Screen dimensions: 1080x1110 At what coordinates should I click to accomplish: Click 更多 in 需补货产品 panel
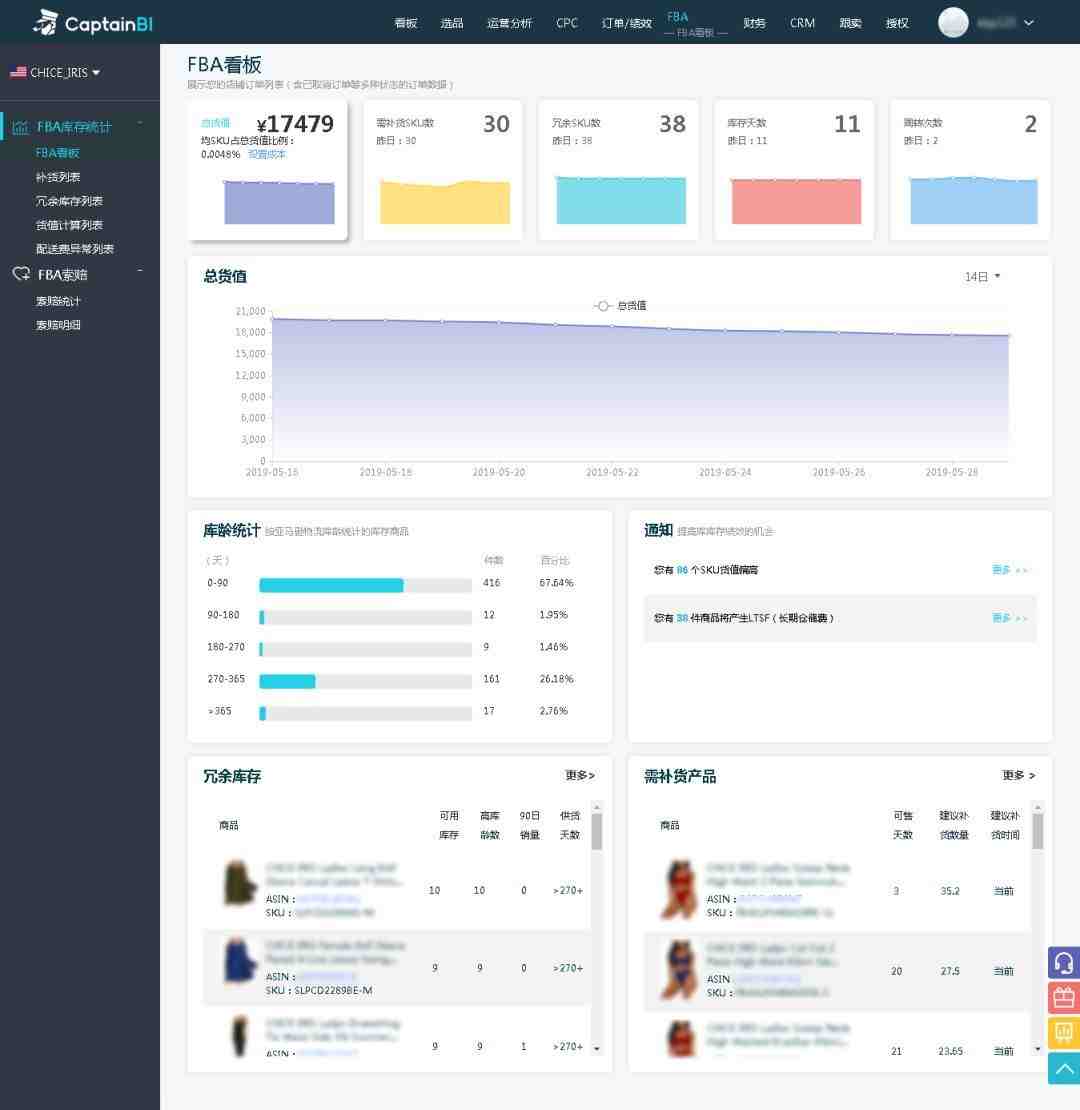pos(1018,776)
